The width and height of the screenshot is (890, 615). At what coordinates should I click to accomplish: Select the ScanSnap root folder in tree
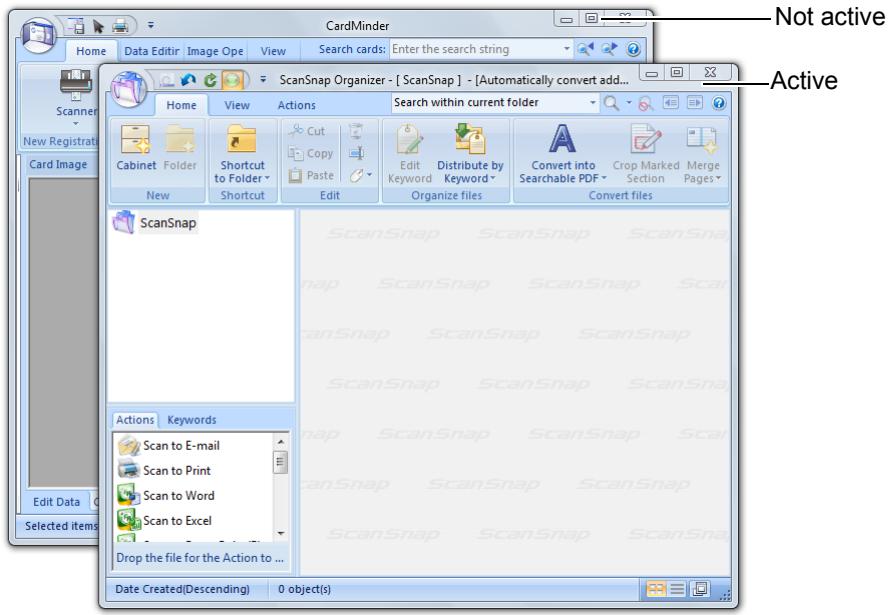(155, 222)
